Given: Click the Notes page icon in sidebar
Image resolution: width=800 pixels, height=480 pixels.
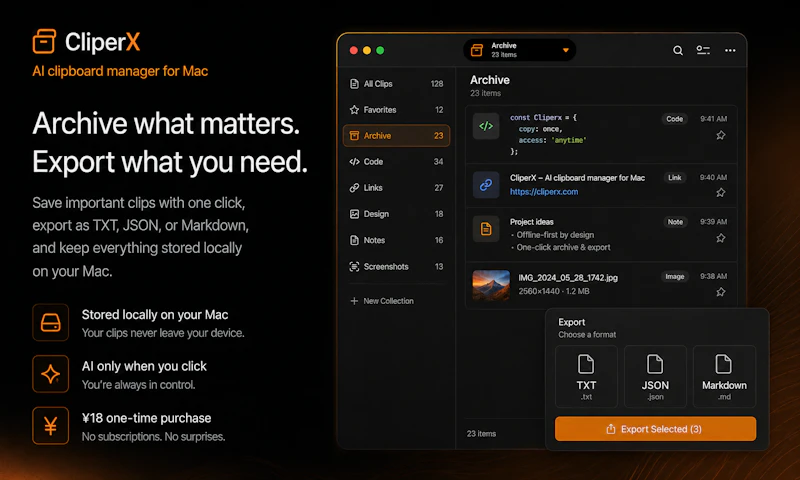Looking at the screenshot, I should tap(354, 240).
